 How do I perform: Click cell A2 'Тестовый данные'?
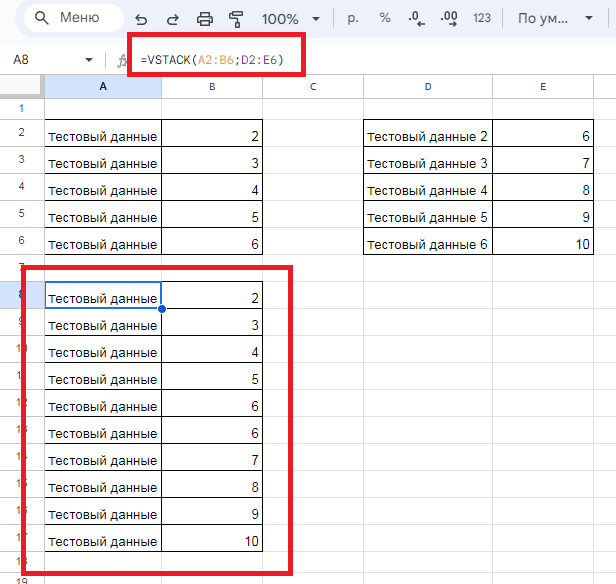[x=103, y=134]
